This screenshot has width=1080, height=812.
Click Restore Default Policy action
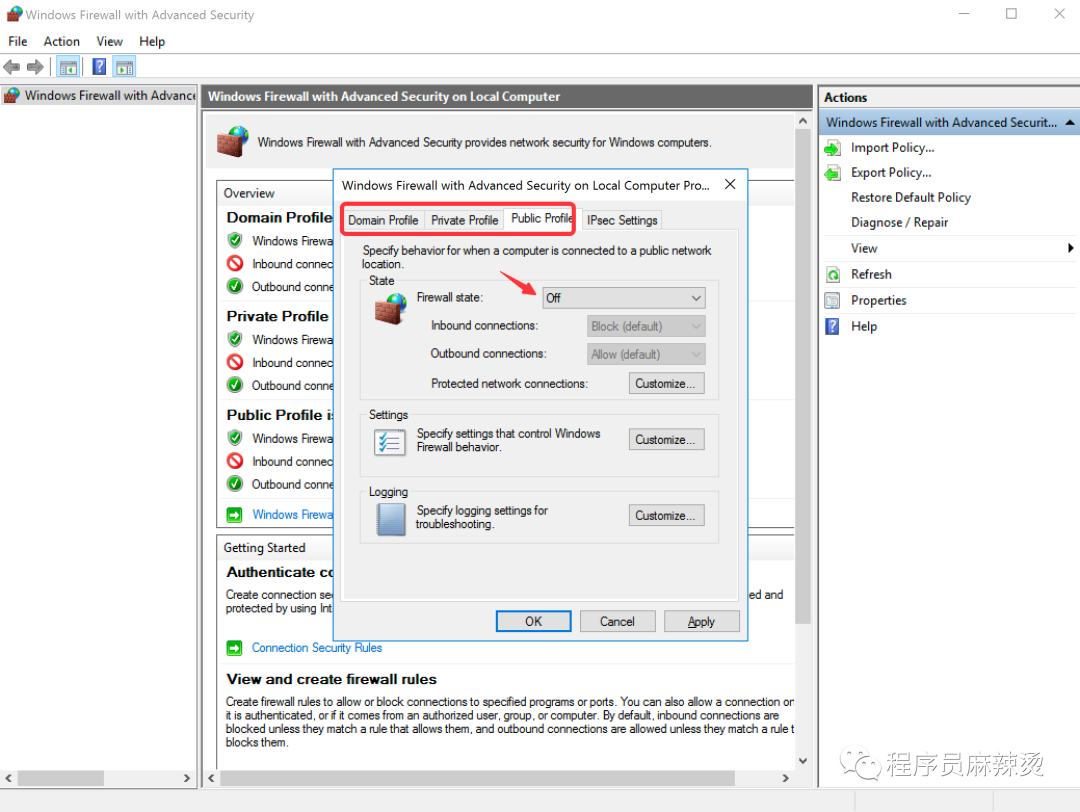tap(911, 198)
